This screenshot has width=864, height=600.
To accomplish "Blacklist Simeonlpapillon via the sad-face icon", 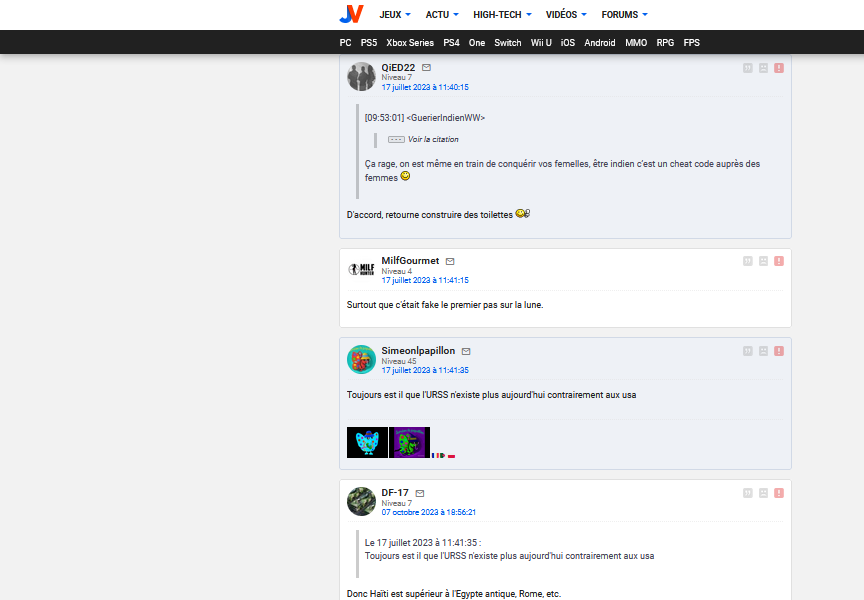I will click(763, 351).
